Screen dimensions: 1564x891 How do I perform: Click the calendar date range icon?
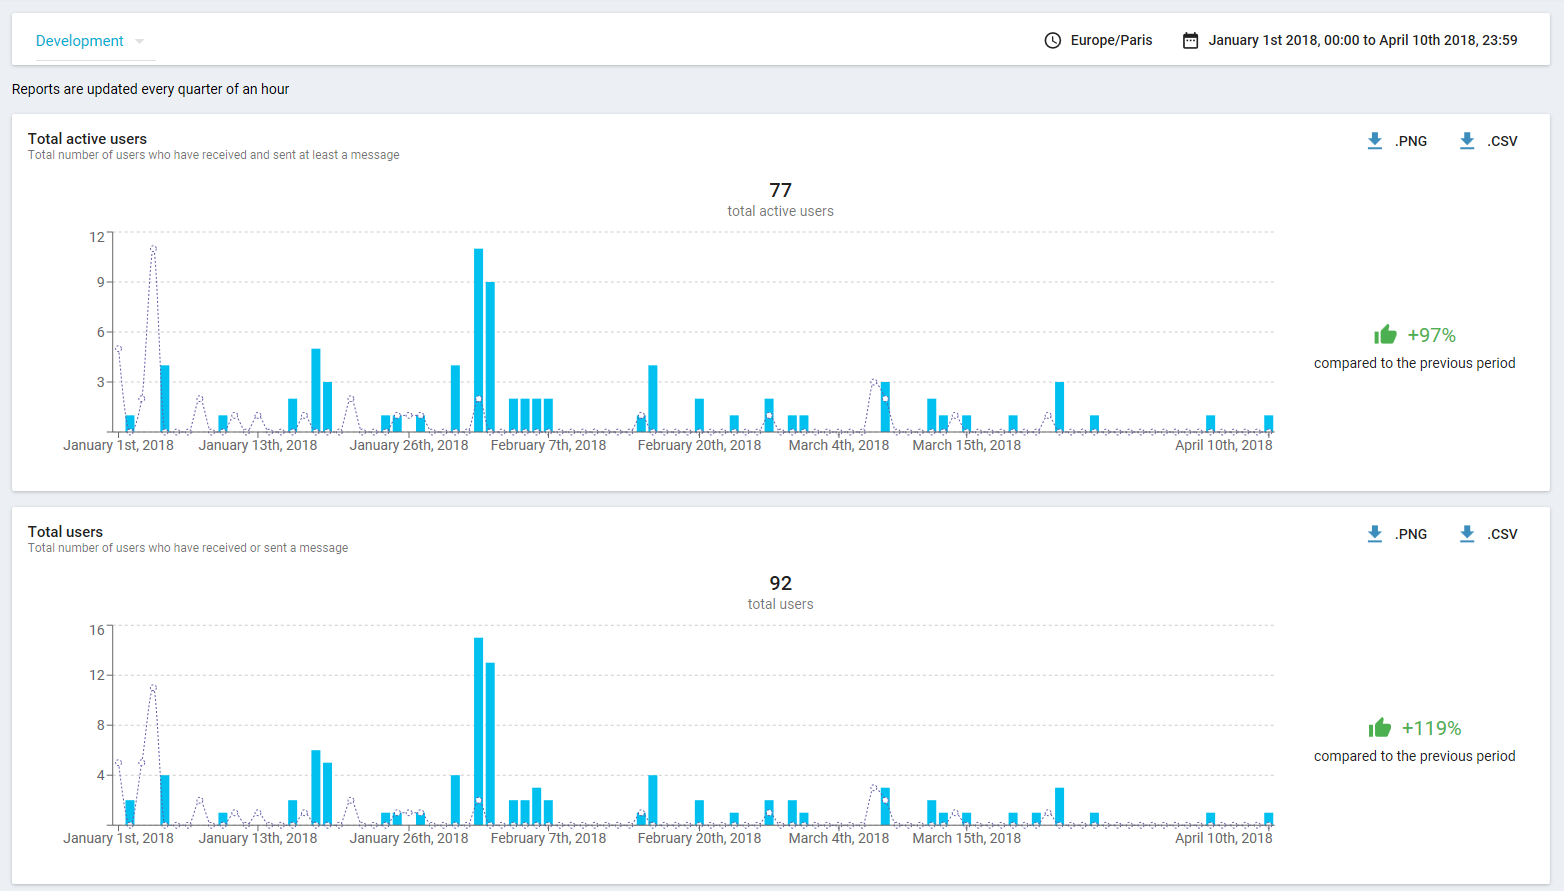[1190, 41]
